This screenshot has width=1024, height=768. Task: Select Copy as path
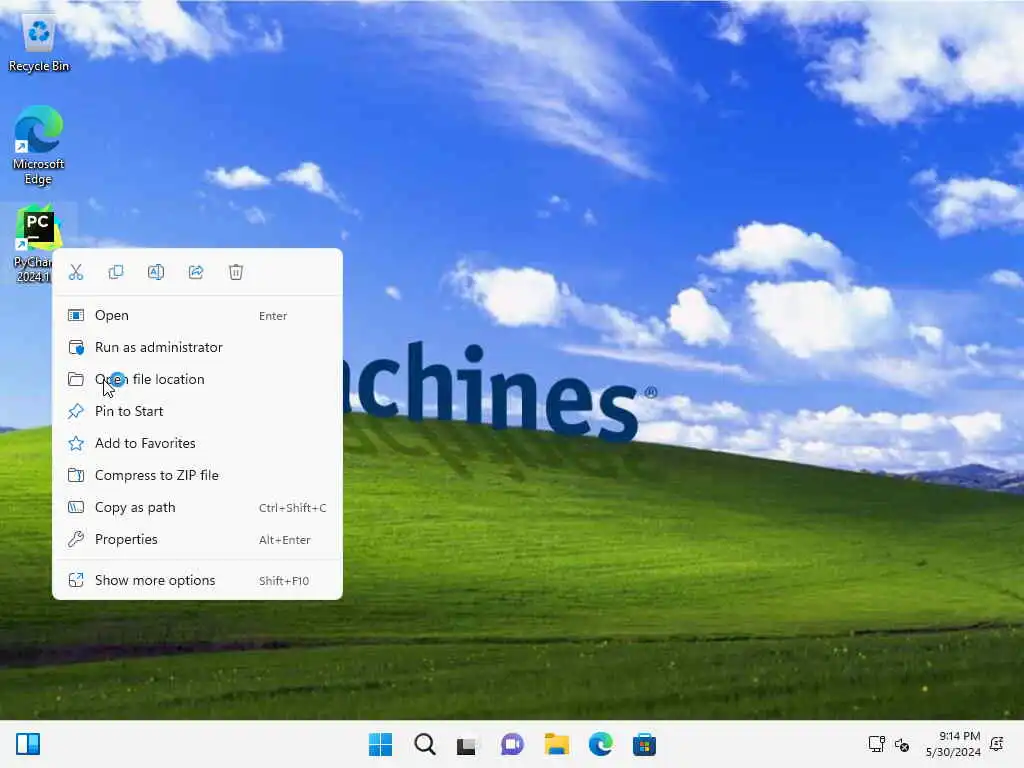(197, 507)
